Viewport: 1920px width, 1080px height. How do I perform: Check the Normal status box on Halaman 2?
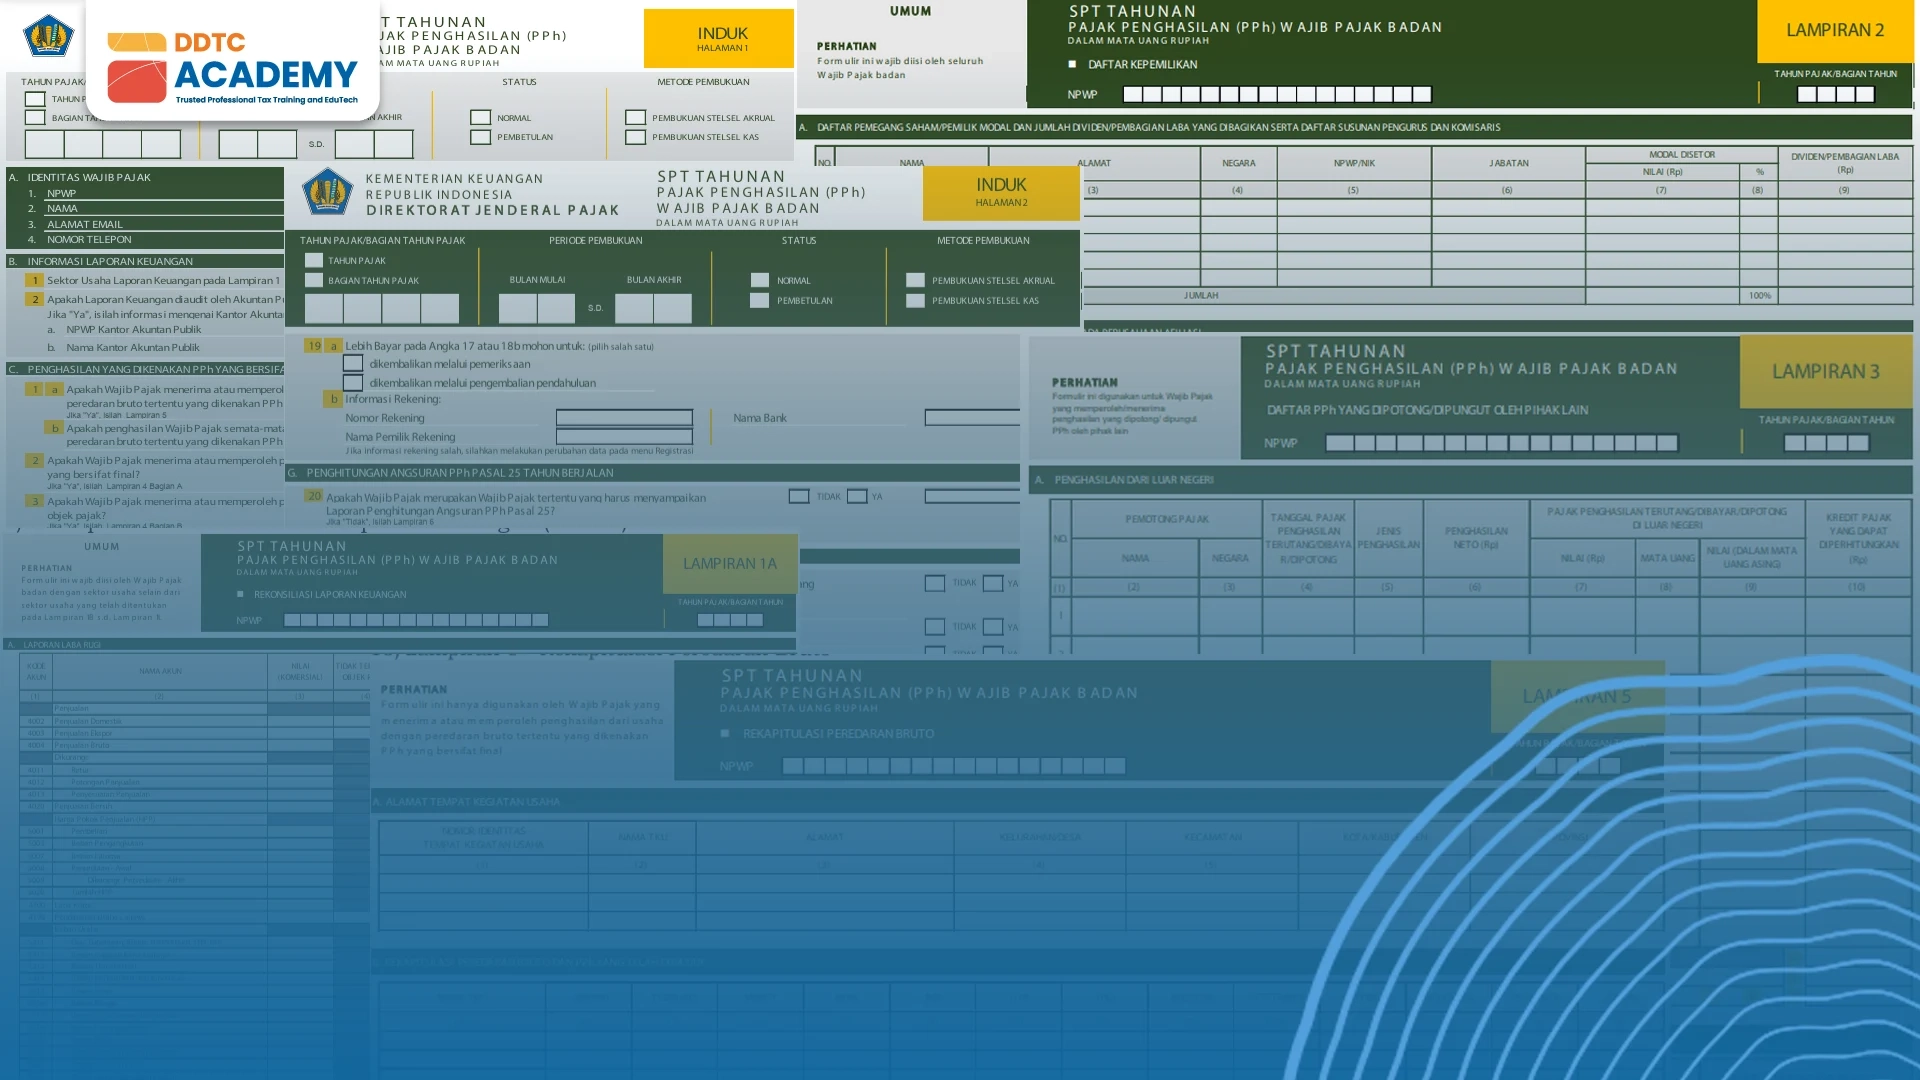coord(760,281)
